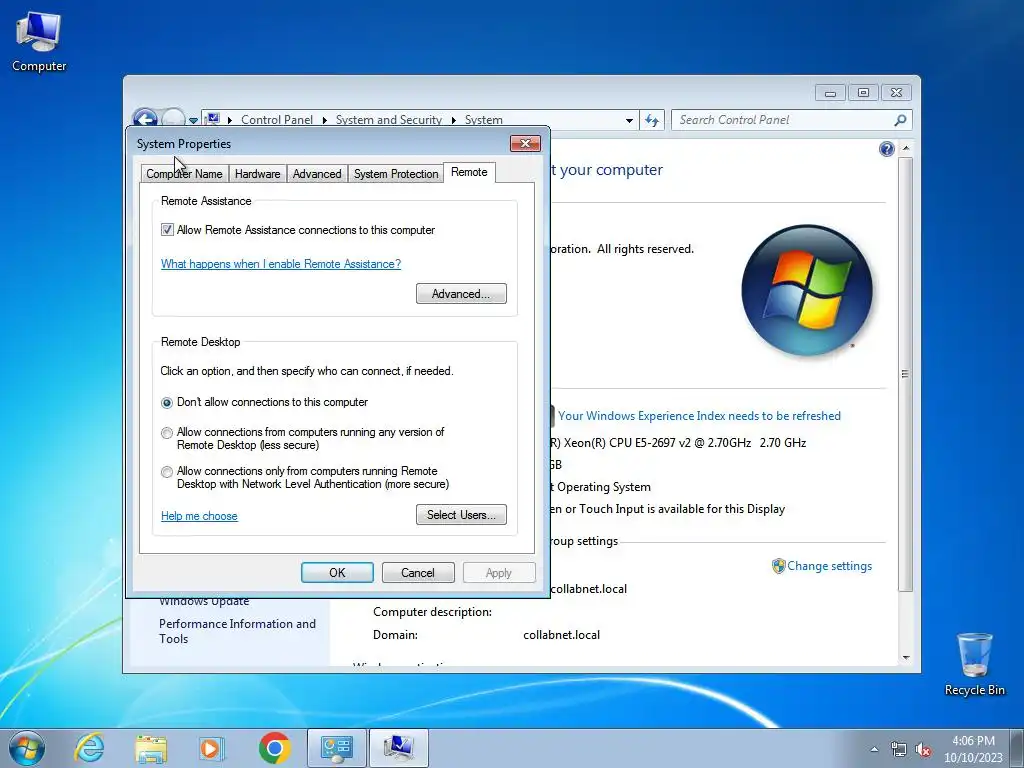Click the System breadcrumb in address bar
1024x768 pixels.
pos(483,120)
